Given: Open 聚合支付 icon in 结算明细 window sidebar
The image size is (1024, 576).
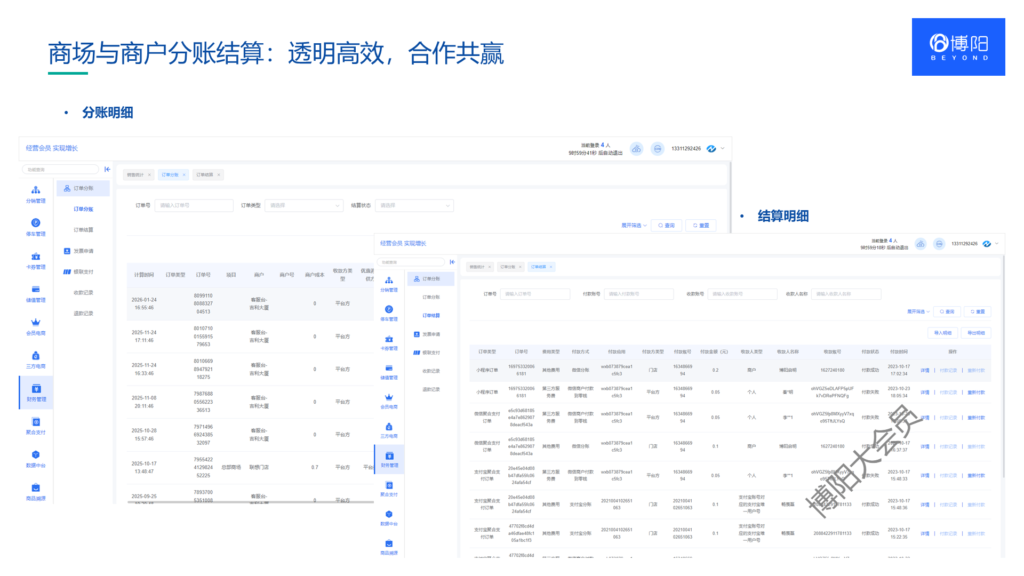Looking at the screenshot, I should click(x=389, y=485).
